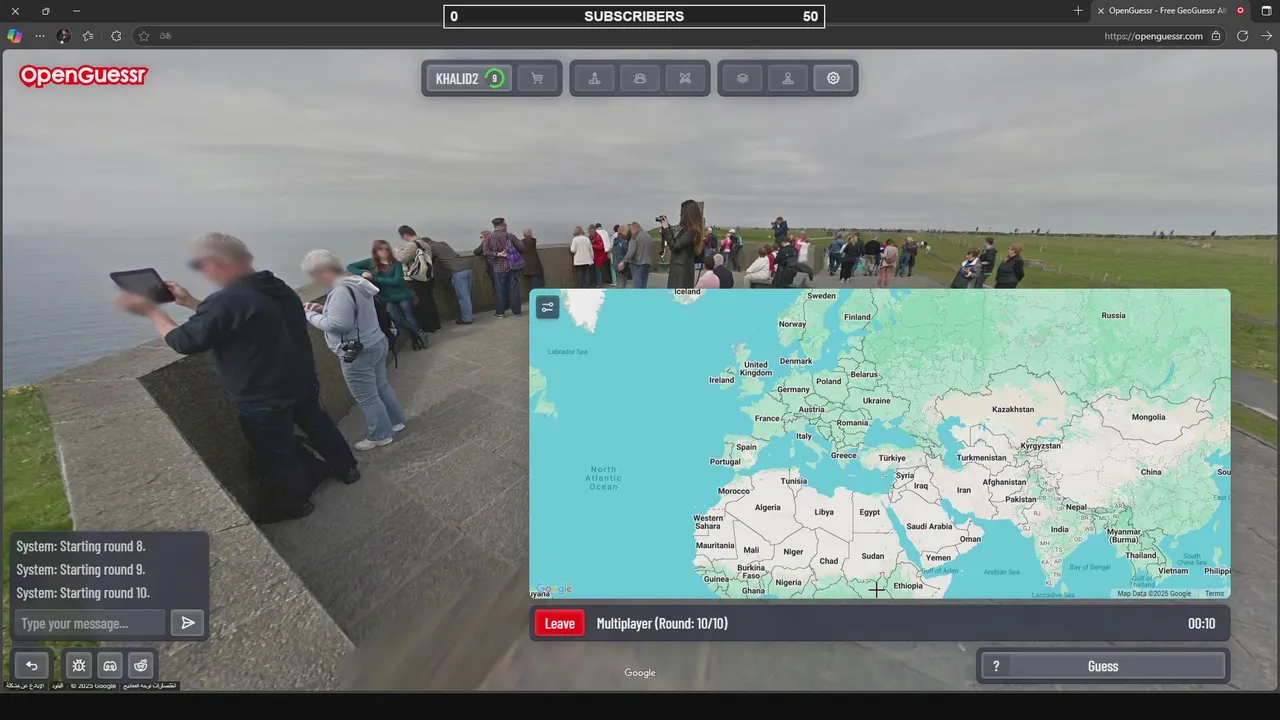
Task: Open the Discord icon link
Action: [x=110, y=665]
